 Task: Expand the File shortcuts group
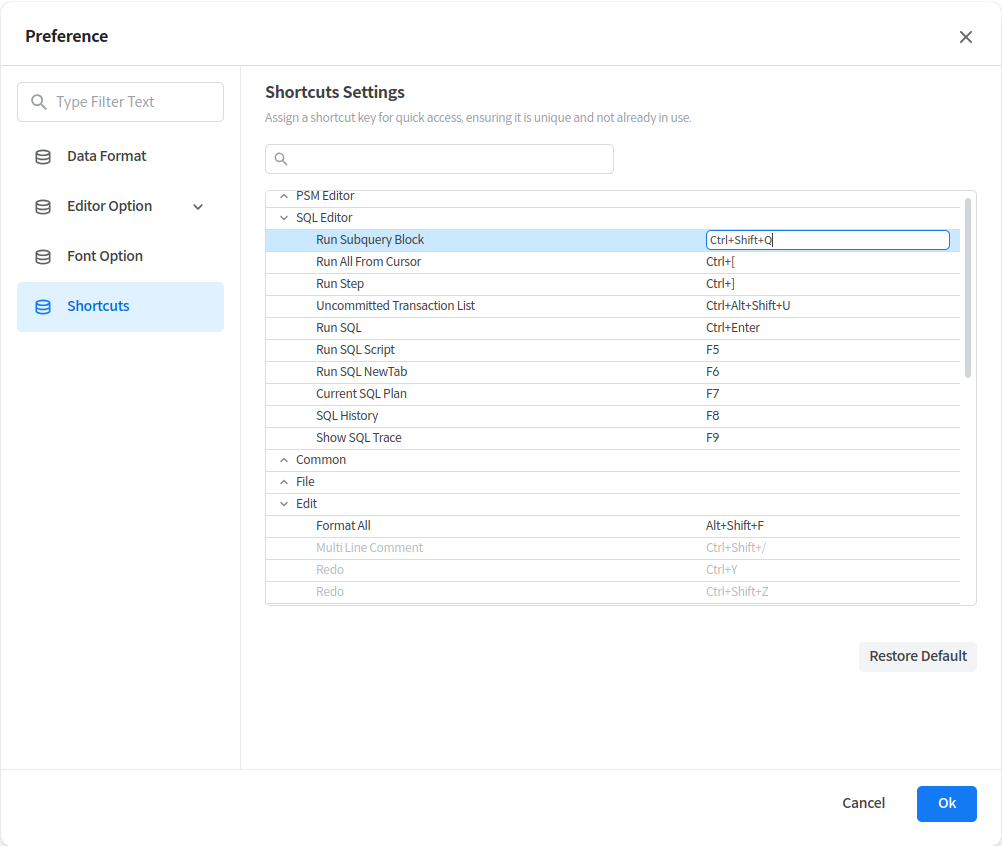click(284, 482)
